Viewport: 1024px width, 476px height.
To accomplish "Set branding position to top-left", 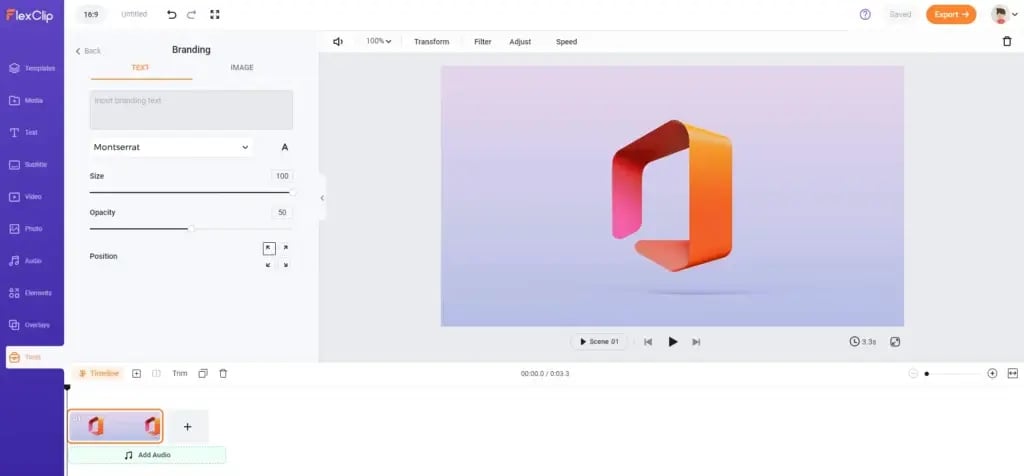I will pos(268,248).
